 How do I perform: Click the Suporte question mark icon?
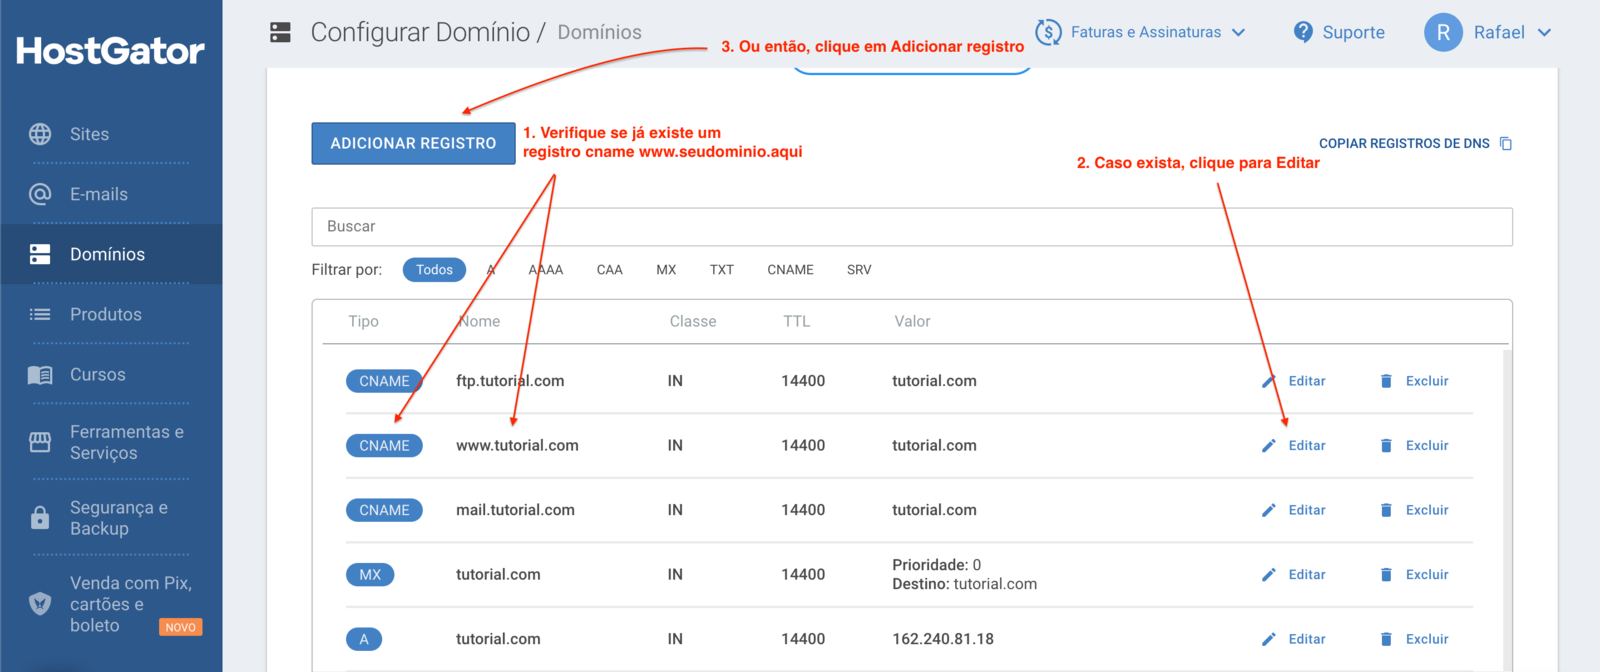(1303, 32)
